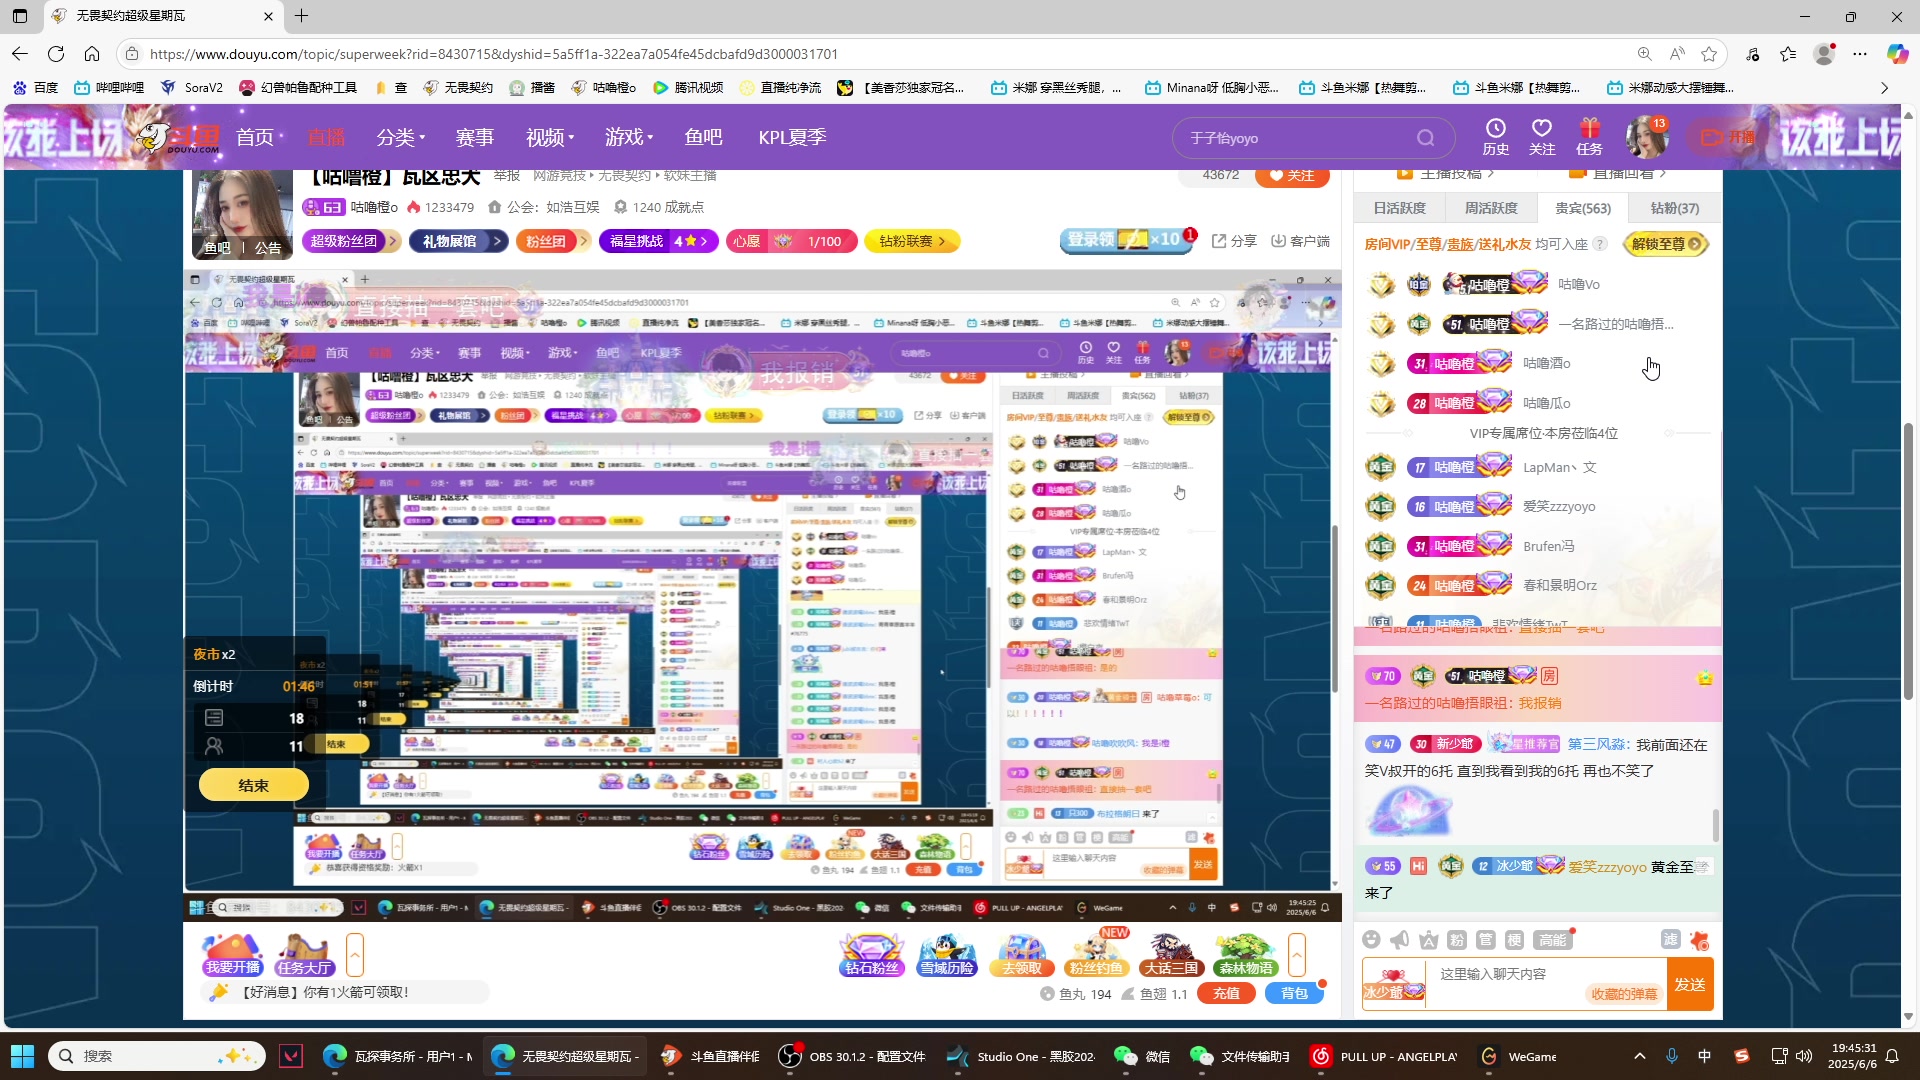Switch to 日活跃度 tab

tap(1399, 208)
